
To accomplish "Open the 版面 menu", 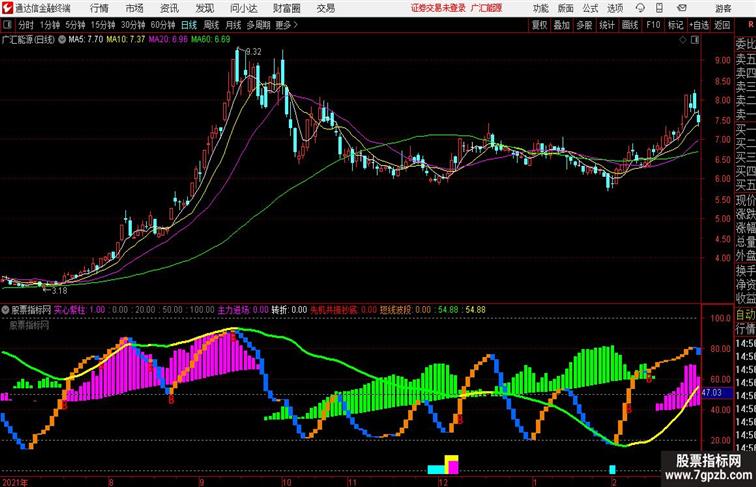I will pyautogui.click(x=566, y=8).
